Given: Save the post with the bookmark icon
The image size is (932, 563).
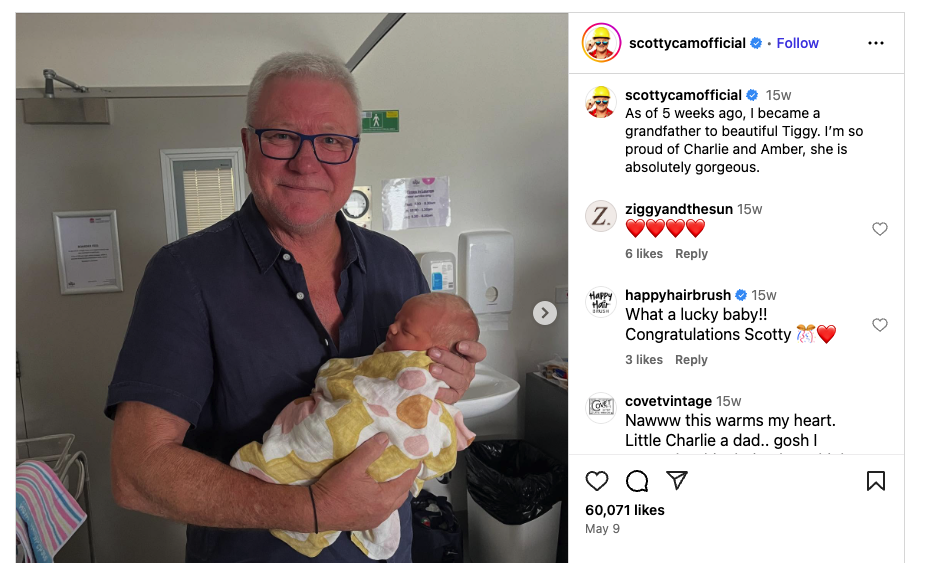Looking at the screenshot, I should pyautogui.click(x=876, y=480).
